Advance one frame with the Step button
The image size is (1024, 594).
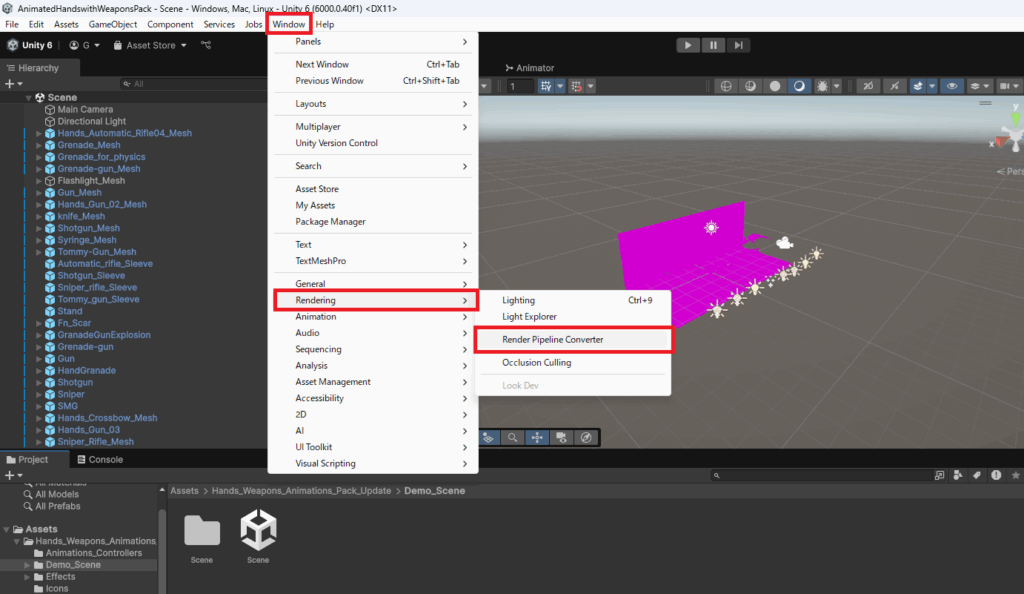tap(739, 45)
